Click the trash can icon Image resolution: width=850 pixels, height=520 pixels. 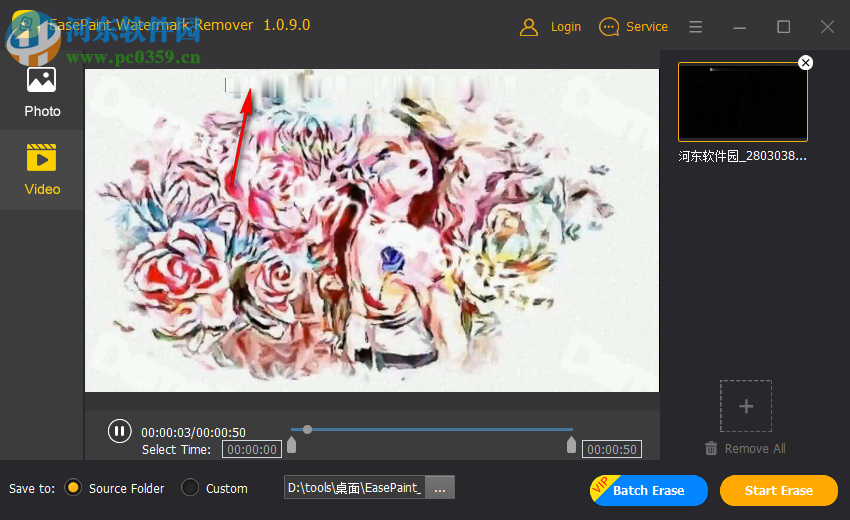[711, 448]
